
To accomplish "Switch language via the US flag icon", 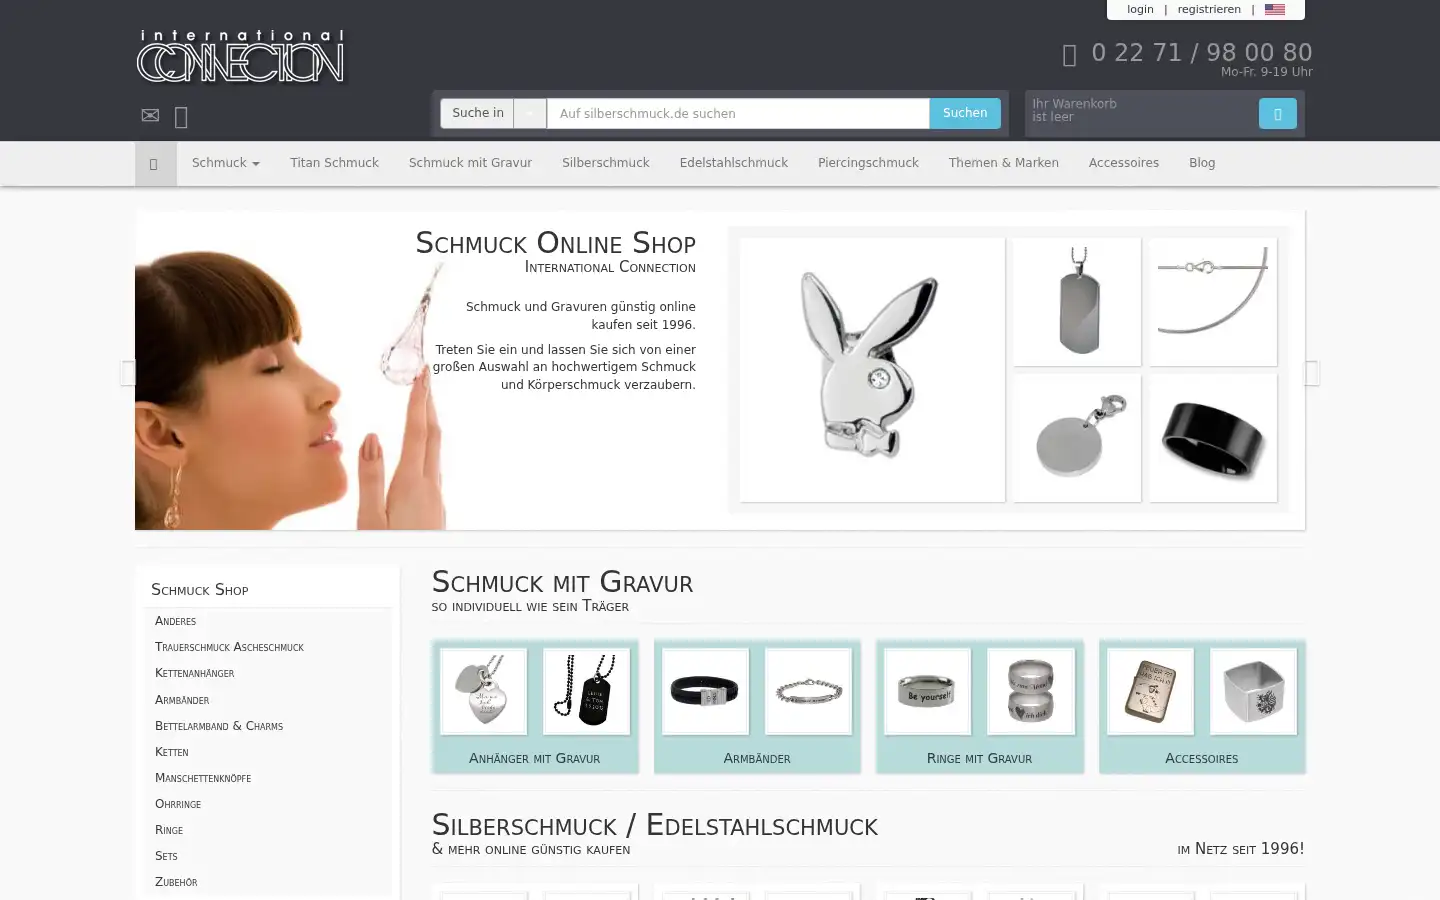I will (x=1275, y=9).
